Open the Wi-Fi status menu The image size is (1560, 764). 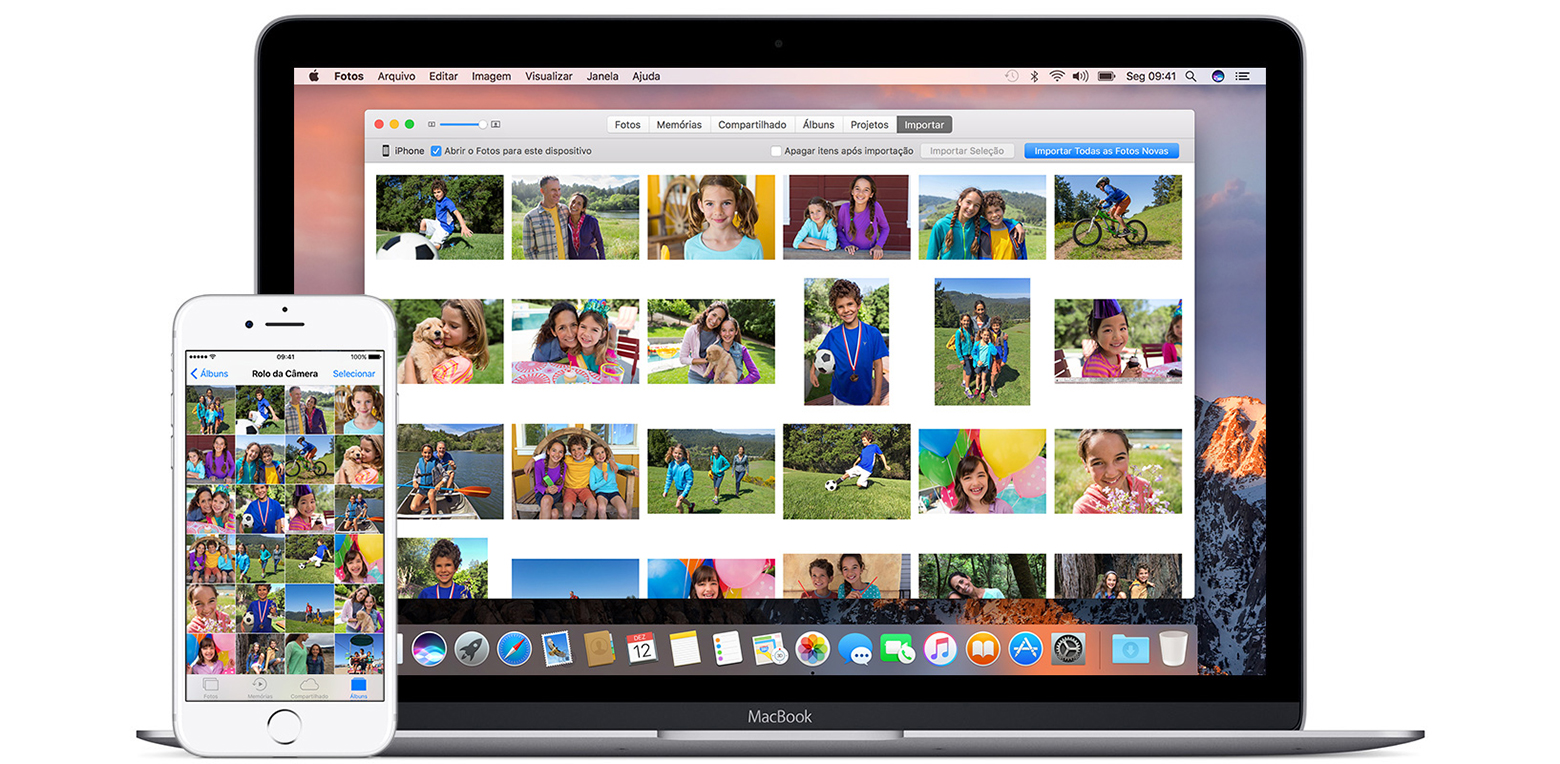point(1057,76)
